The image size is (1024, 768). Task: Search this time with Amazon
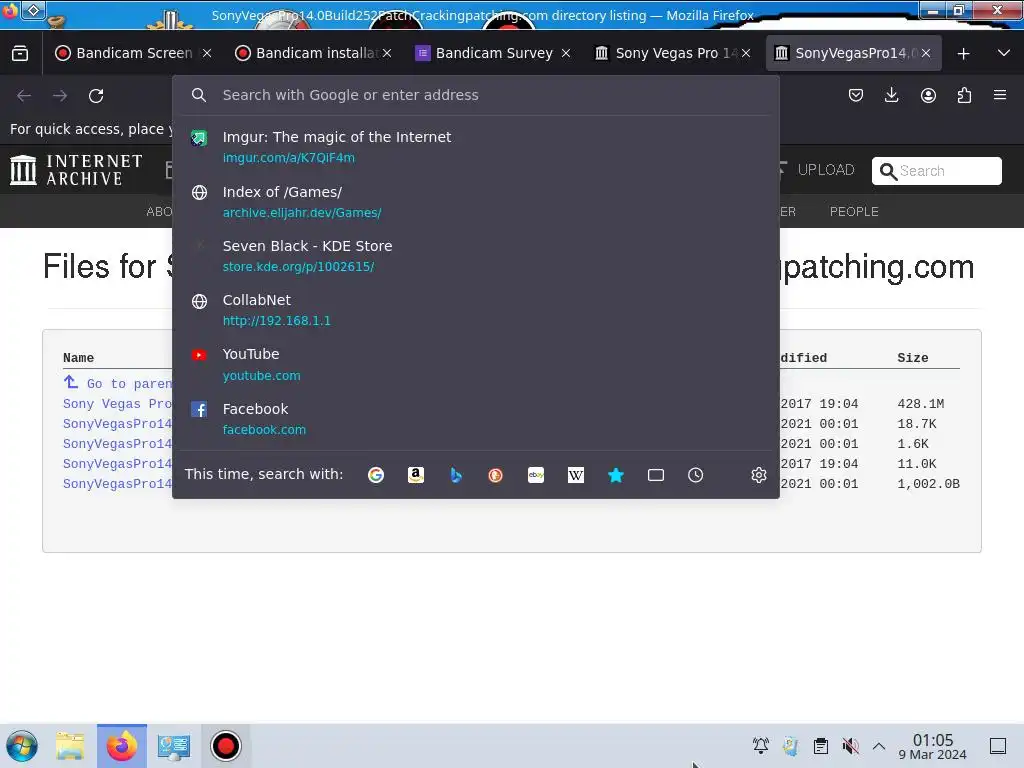(x=416, y=475)
